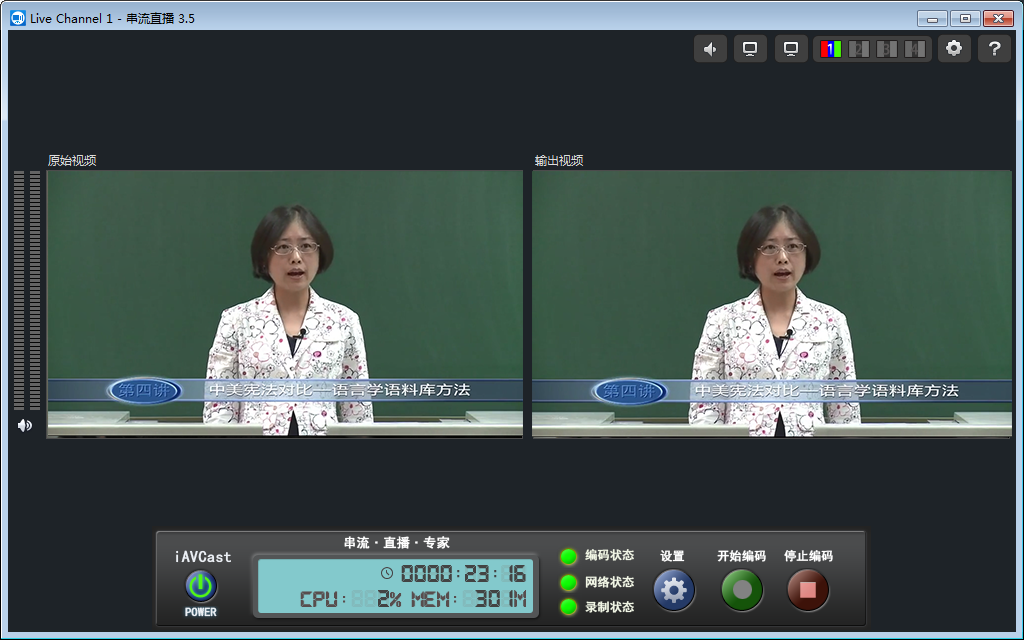Click the monitor icon beside the channel 1 button
The width and height of the screenshot is (1024, 640).
click(791, 49)
